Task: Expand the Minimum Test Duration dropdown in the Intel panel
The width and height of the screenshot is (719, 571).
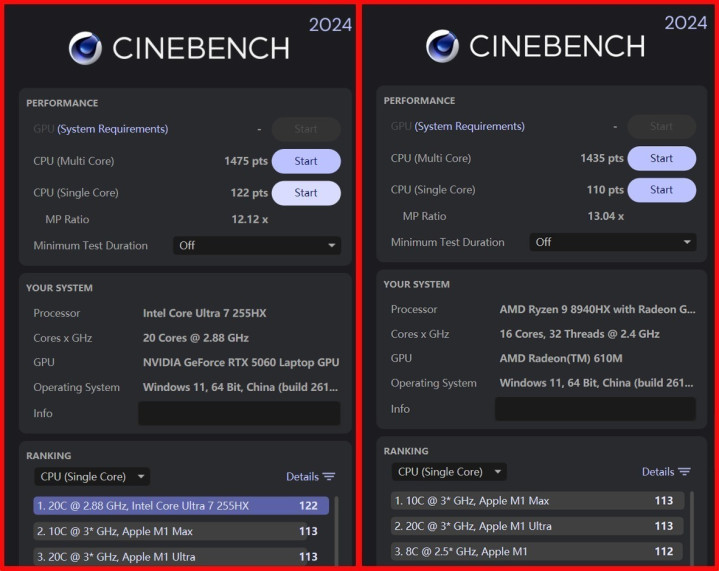Action: (257, 246)
